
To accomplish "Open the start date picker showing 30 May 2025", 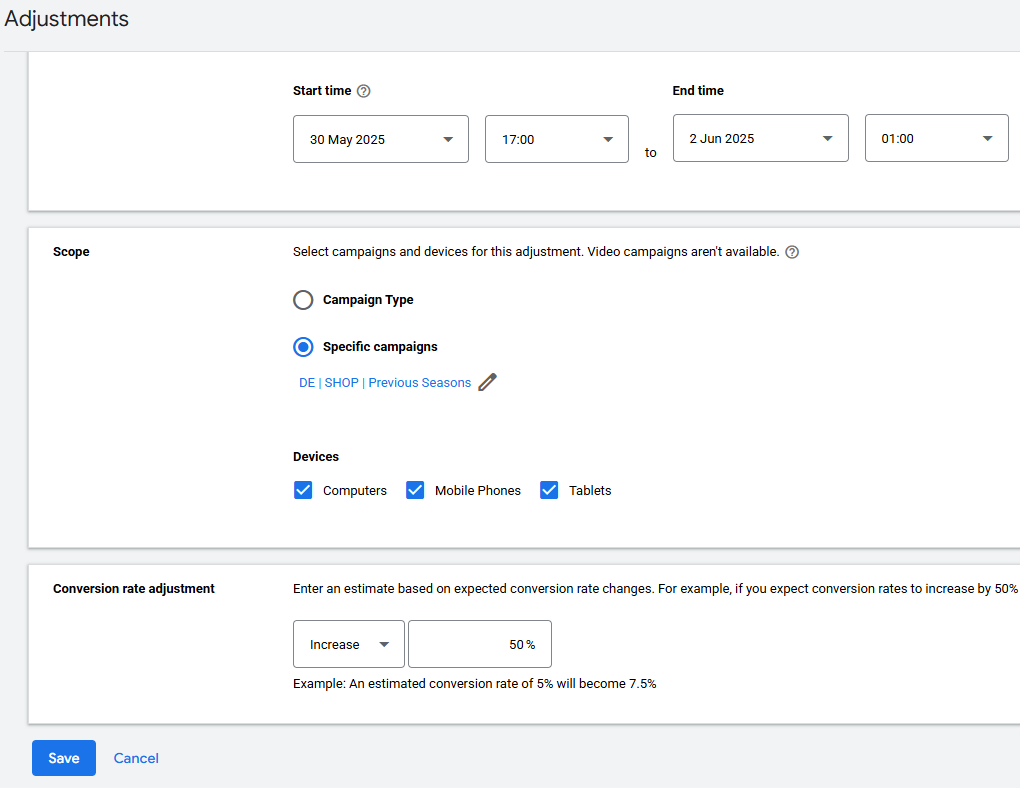I will point(380,138).
